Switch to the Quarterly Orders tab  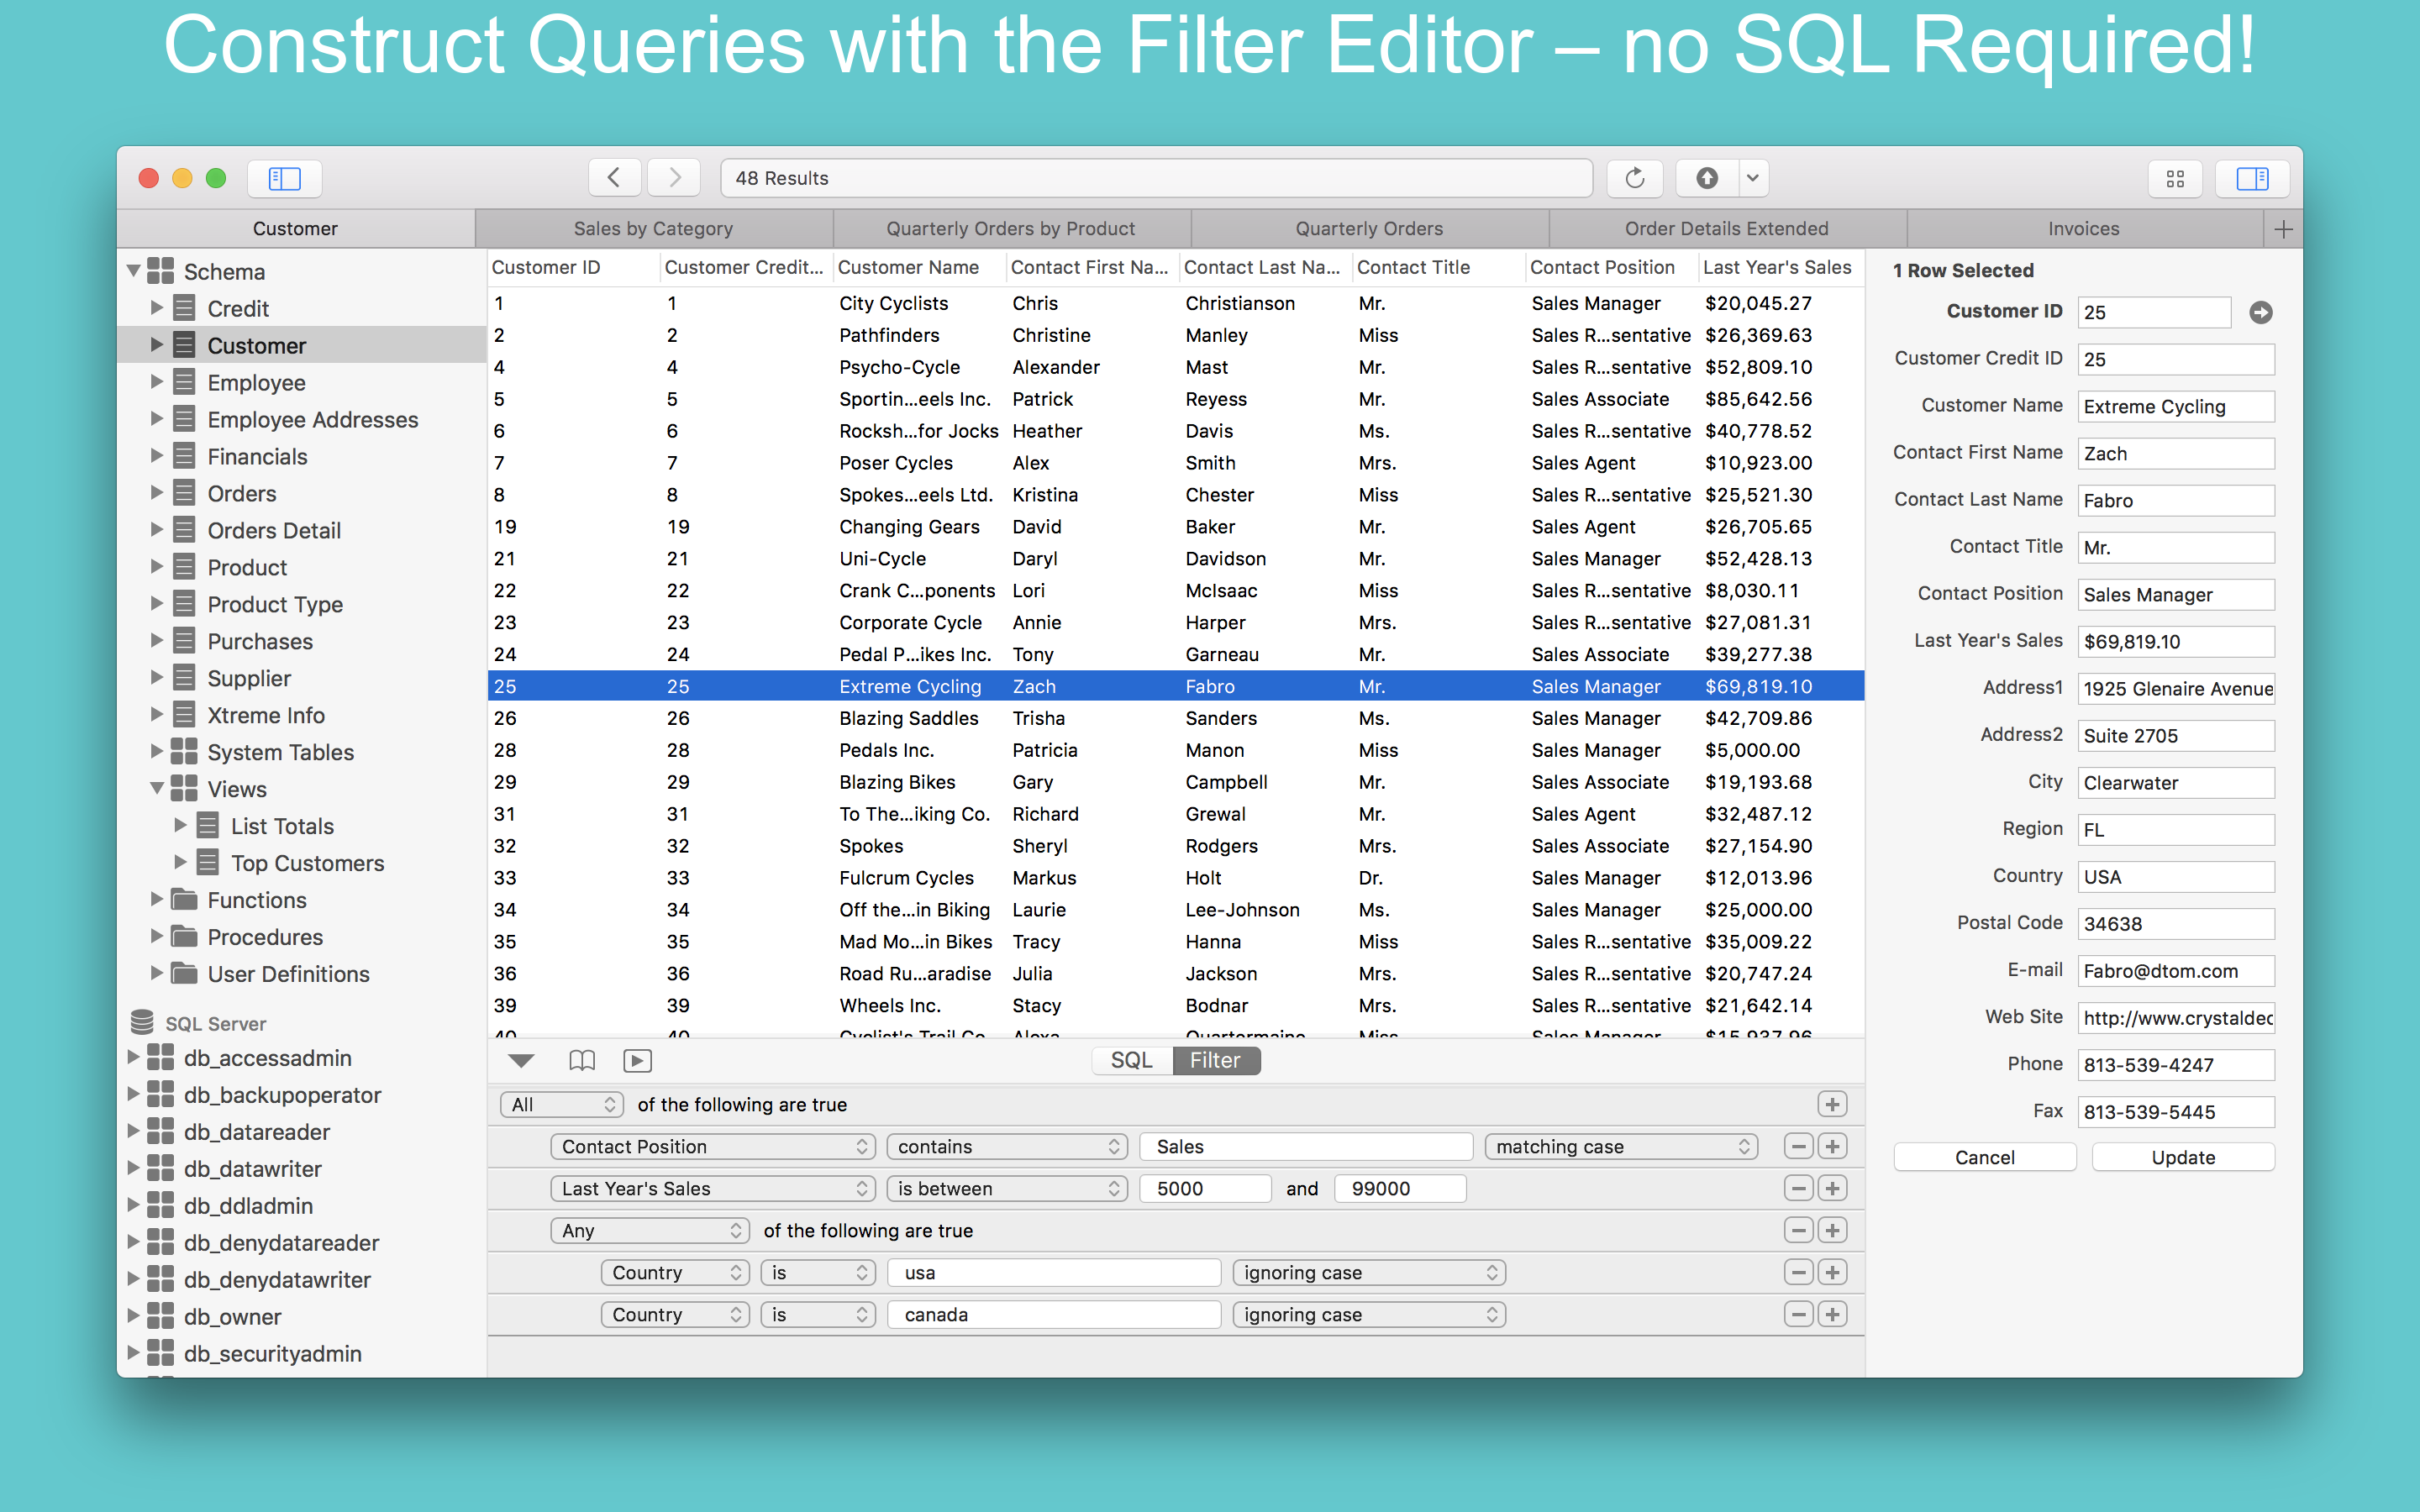(x=1369, y=229)
